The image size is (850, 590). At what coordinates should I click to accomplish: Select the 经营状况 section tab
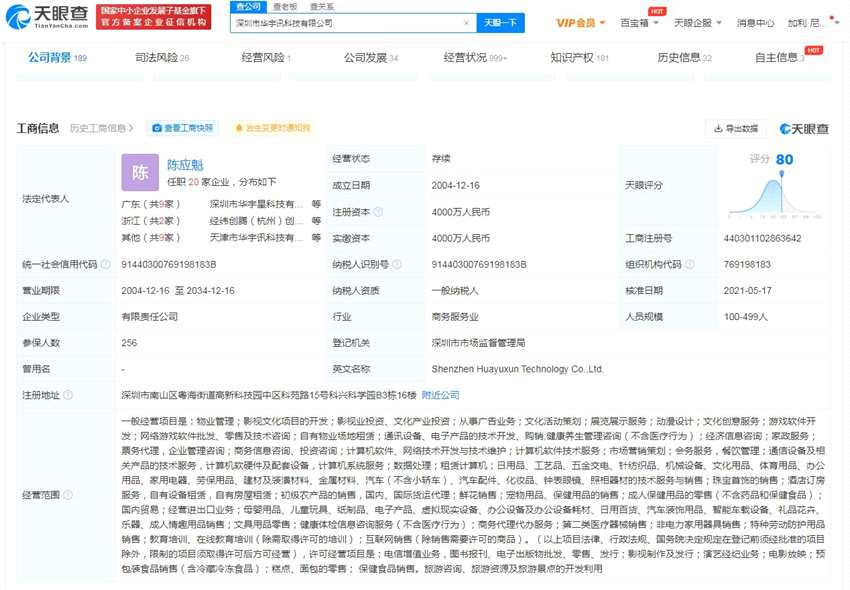click(x=475, y=57)
